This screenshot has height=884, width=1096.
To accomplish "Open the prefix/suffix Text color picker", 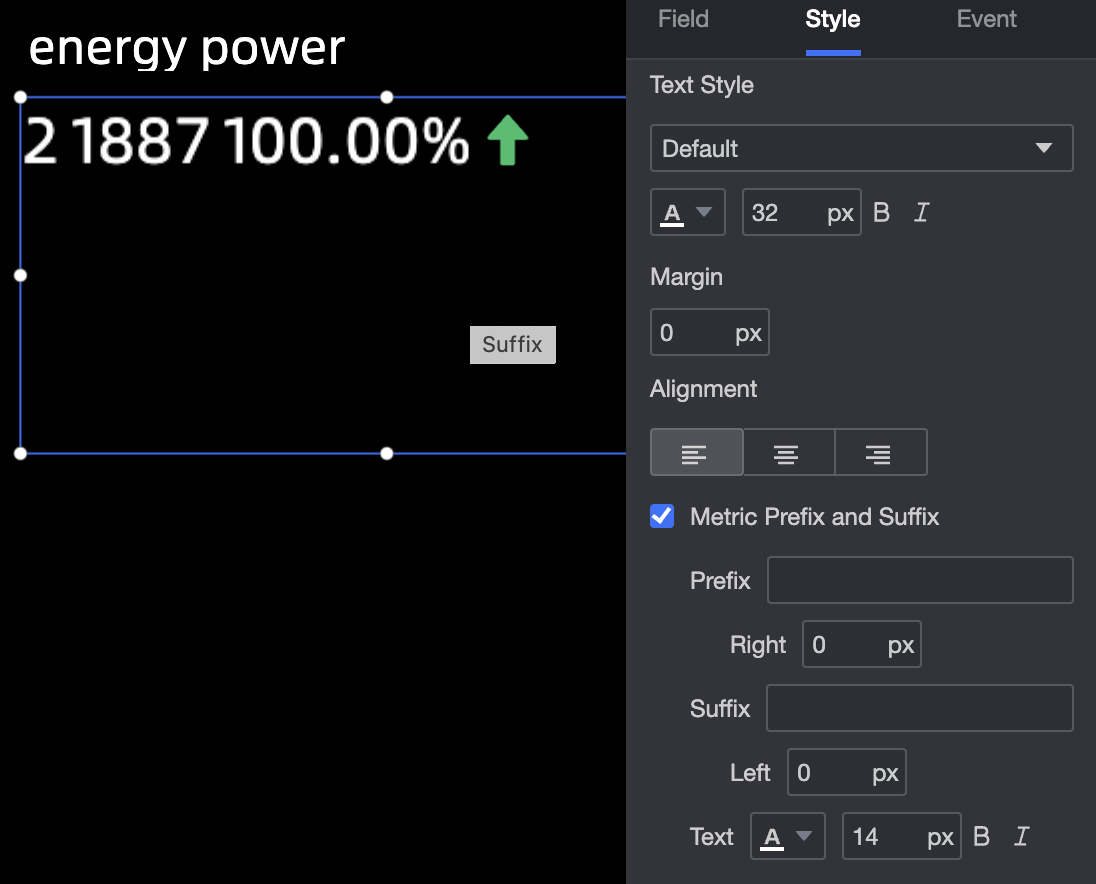I will pos(788,836).
